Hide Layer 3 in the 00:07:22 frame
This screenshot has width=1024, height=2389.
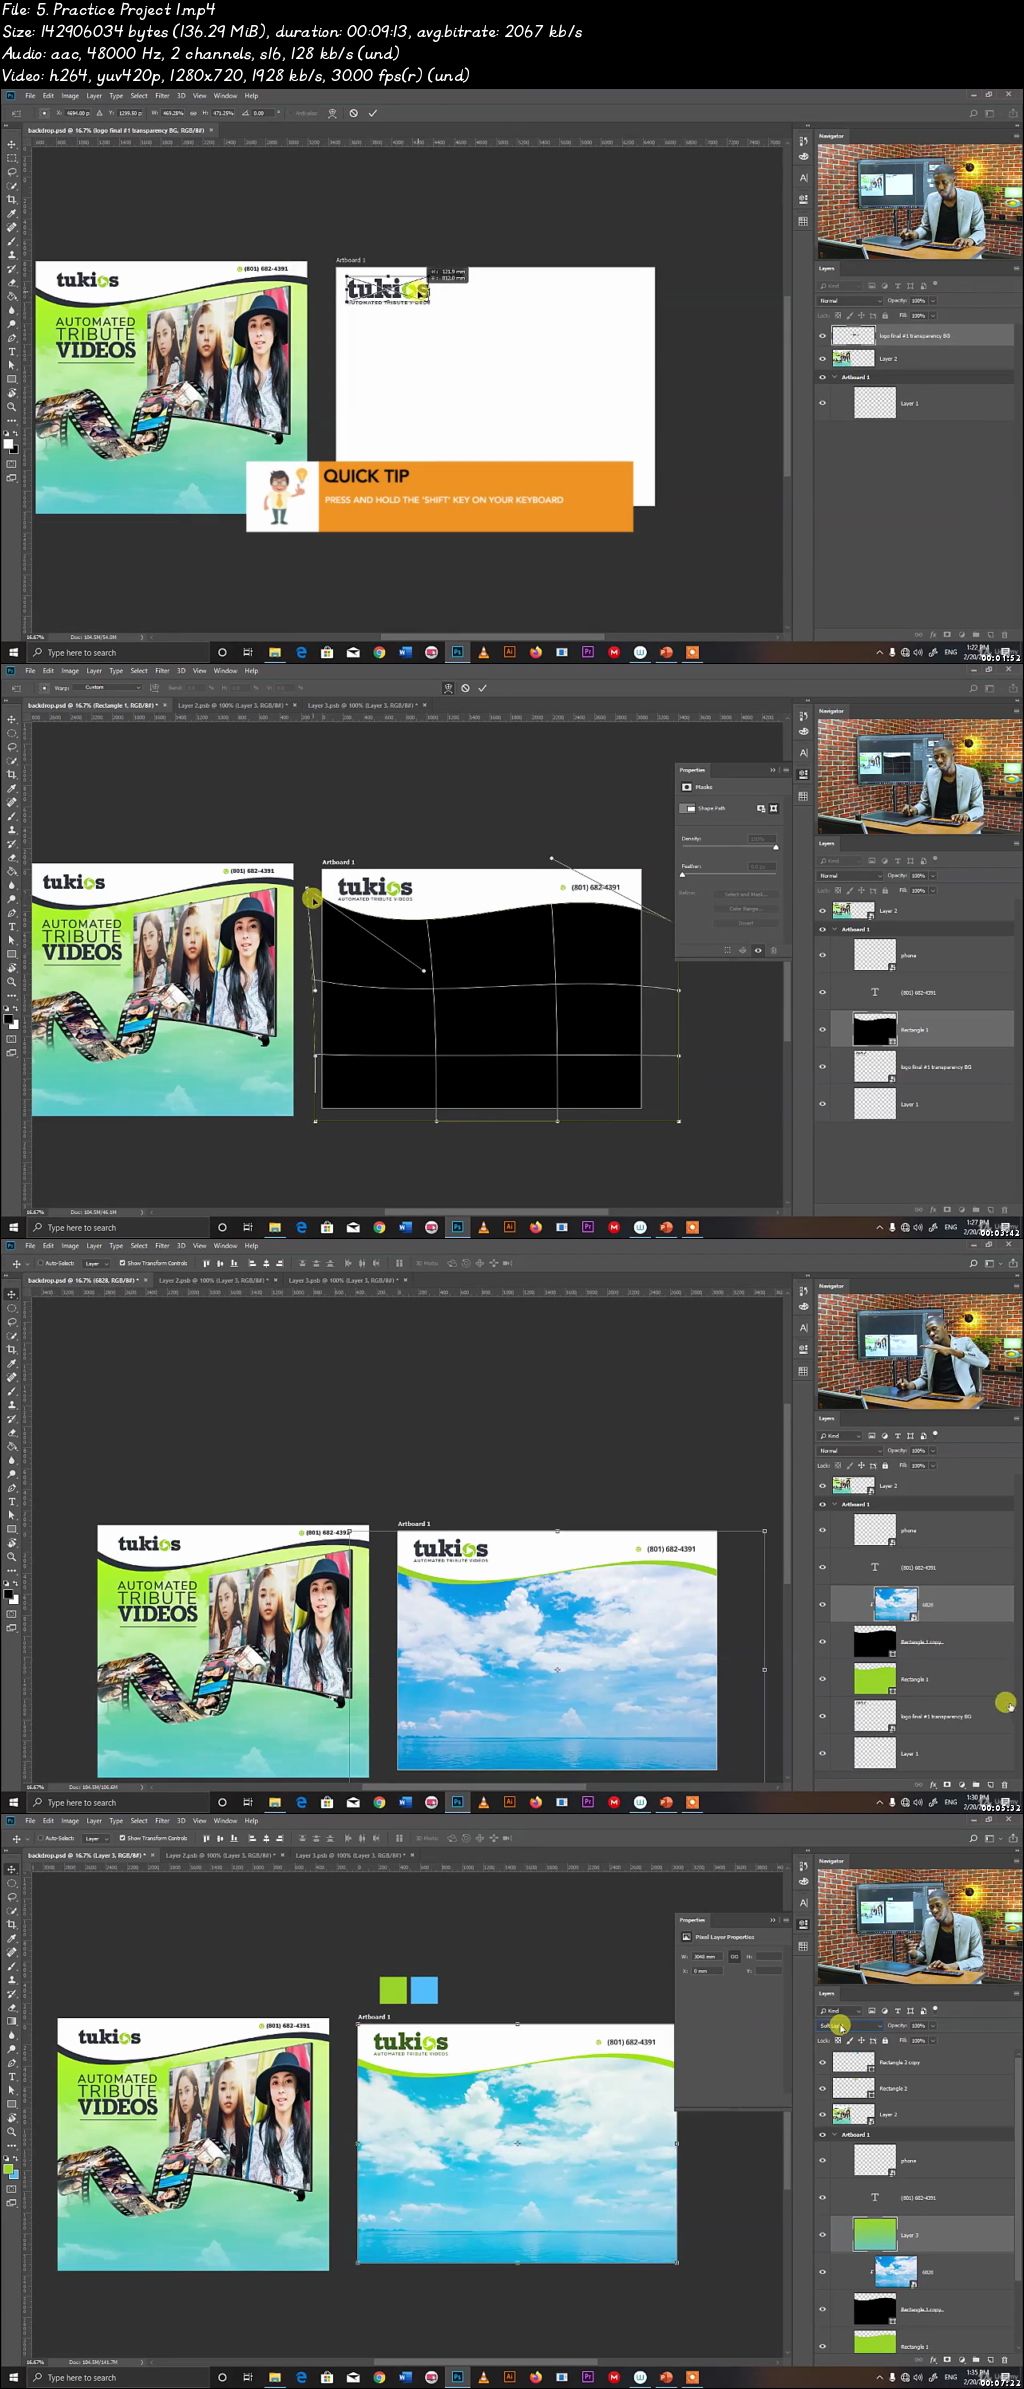(x=823, y=2235)
